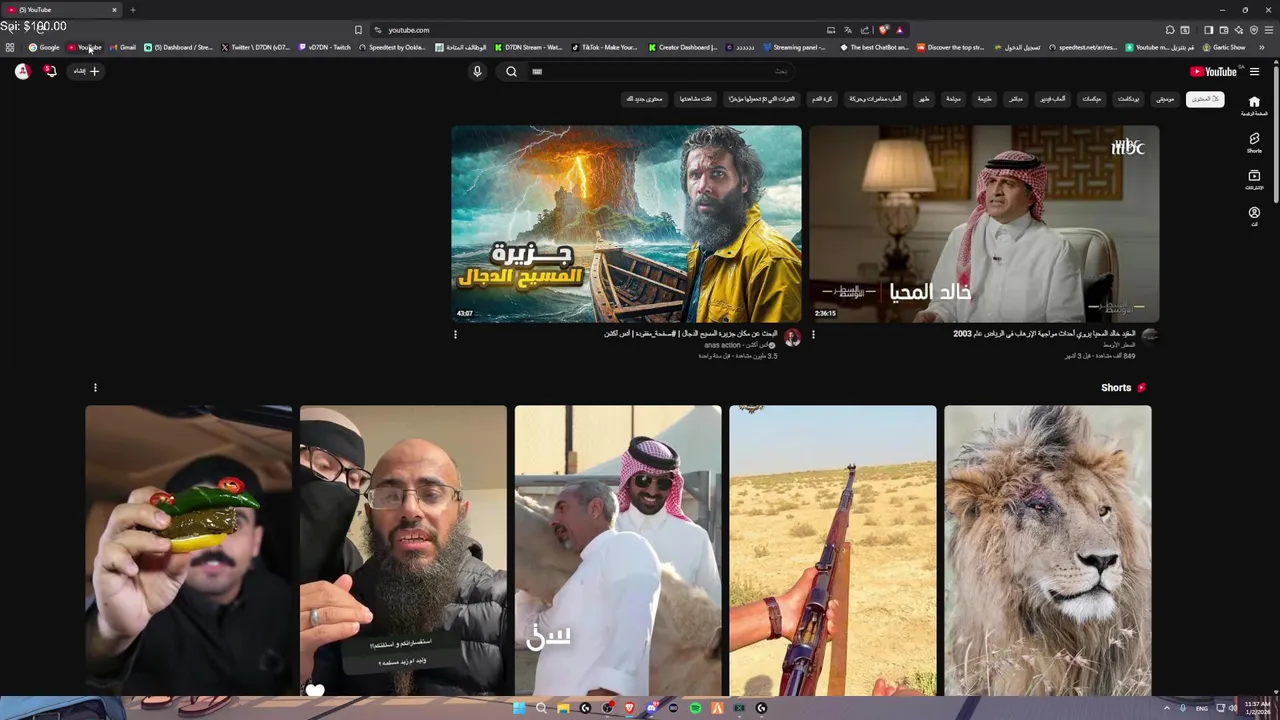The image size is (1280, 720).
Task: Open the notifications bell
Action: (x=50, y=71)
